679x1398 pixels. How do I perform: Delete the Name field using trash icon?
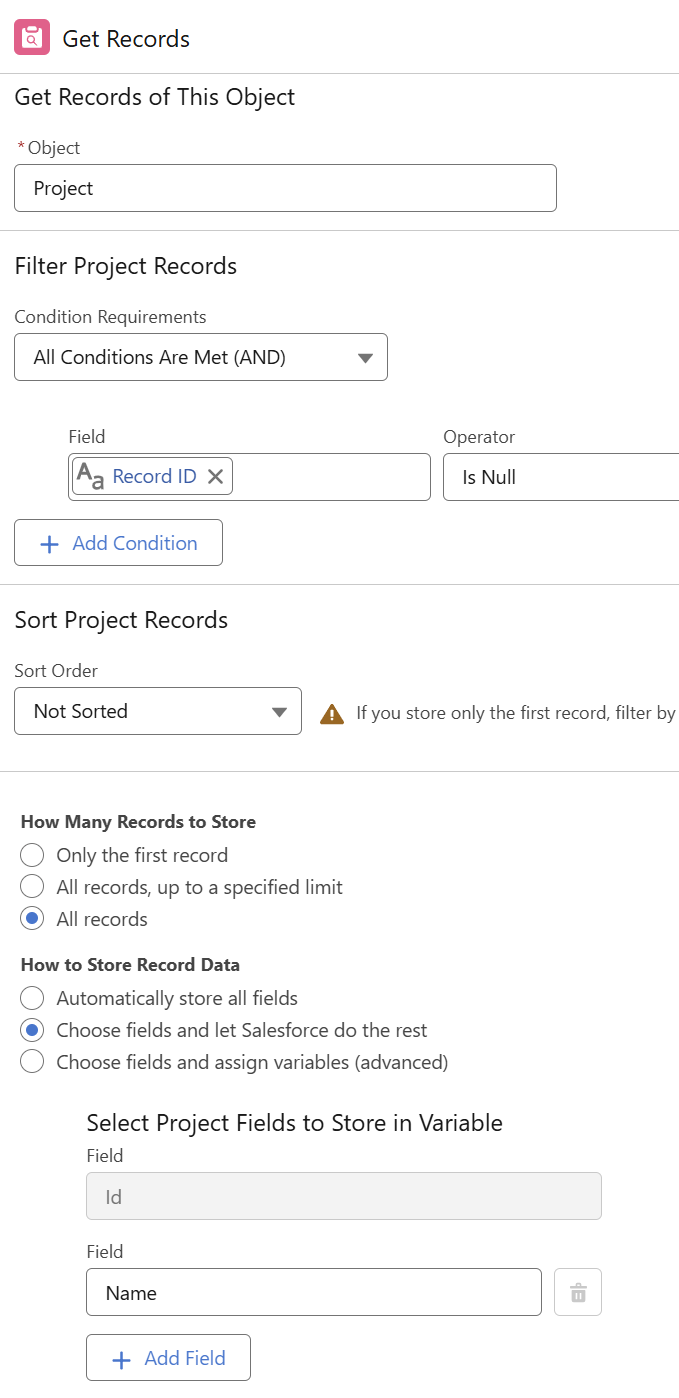pyautogui.click(x=578, y=1293)
